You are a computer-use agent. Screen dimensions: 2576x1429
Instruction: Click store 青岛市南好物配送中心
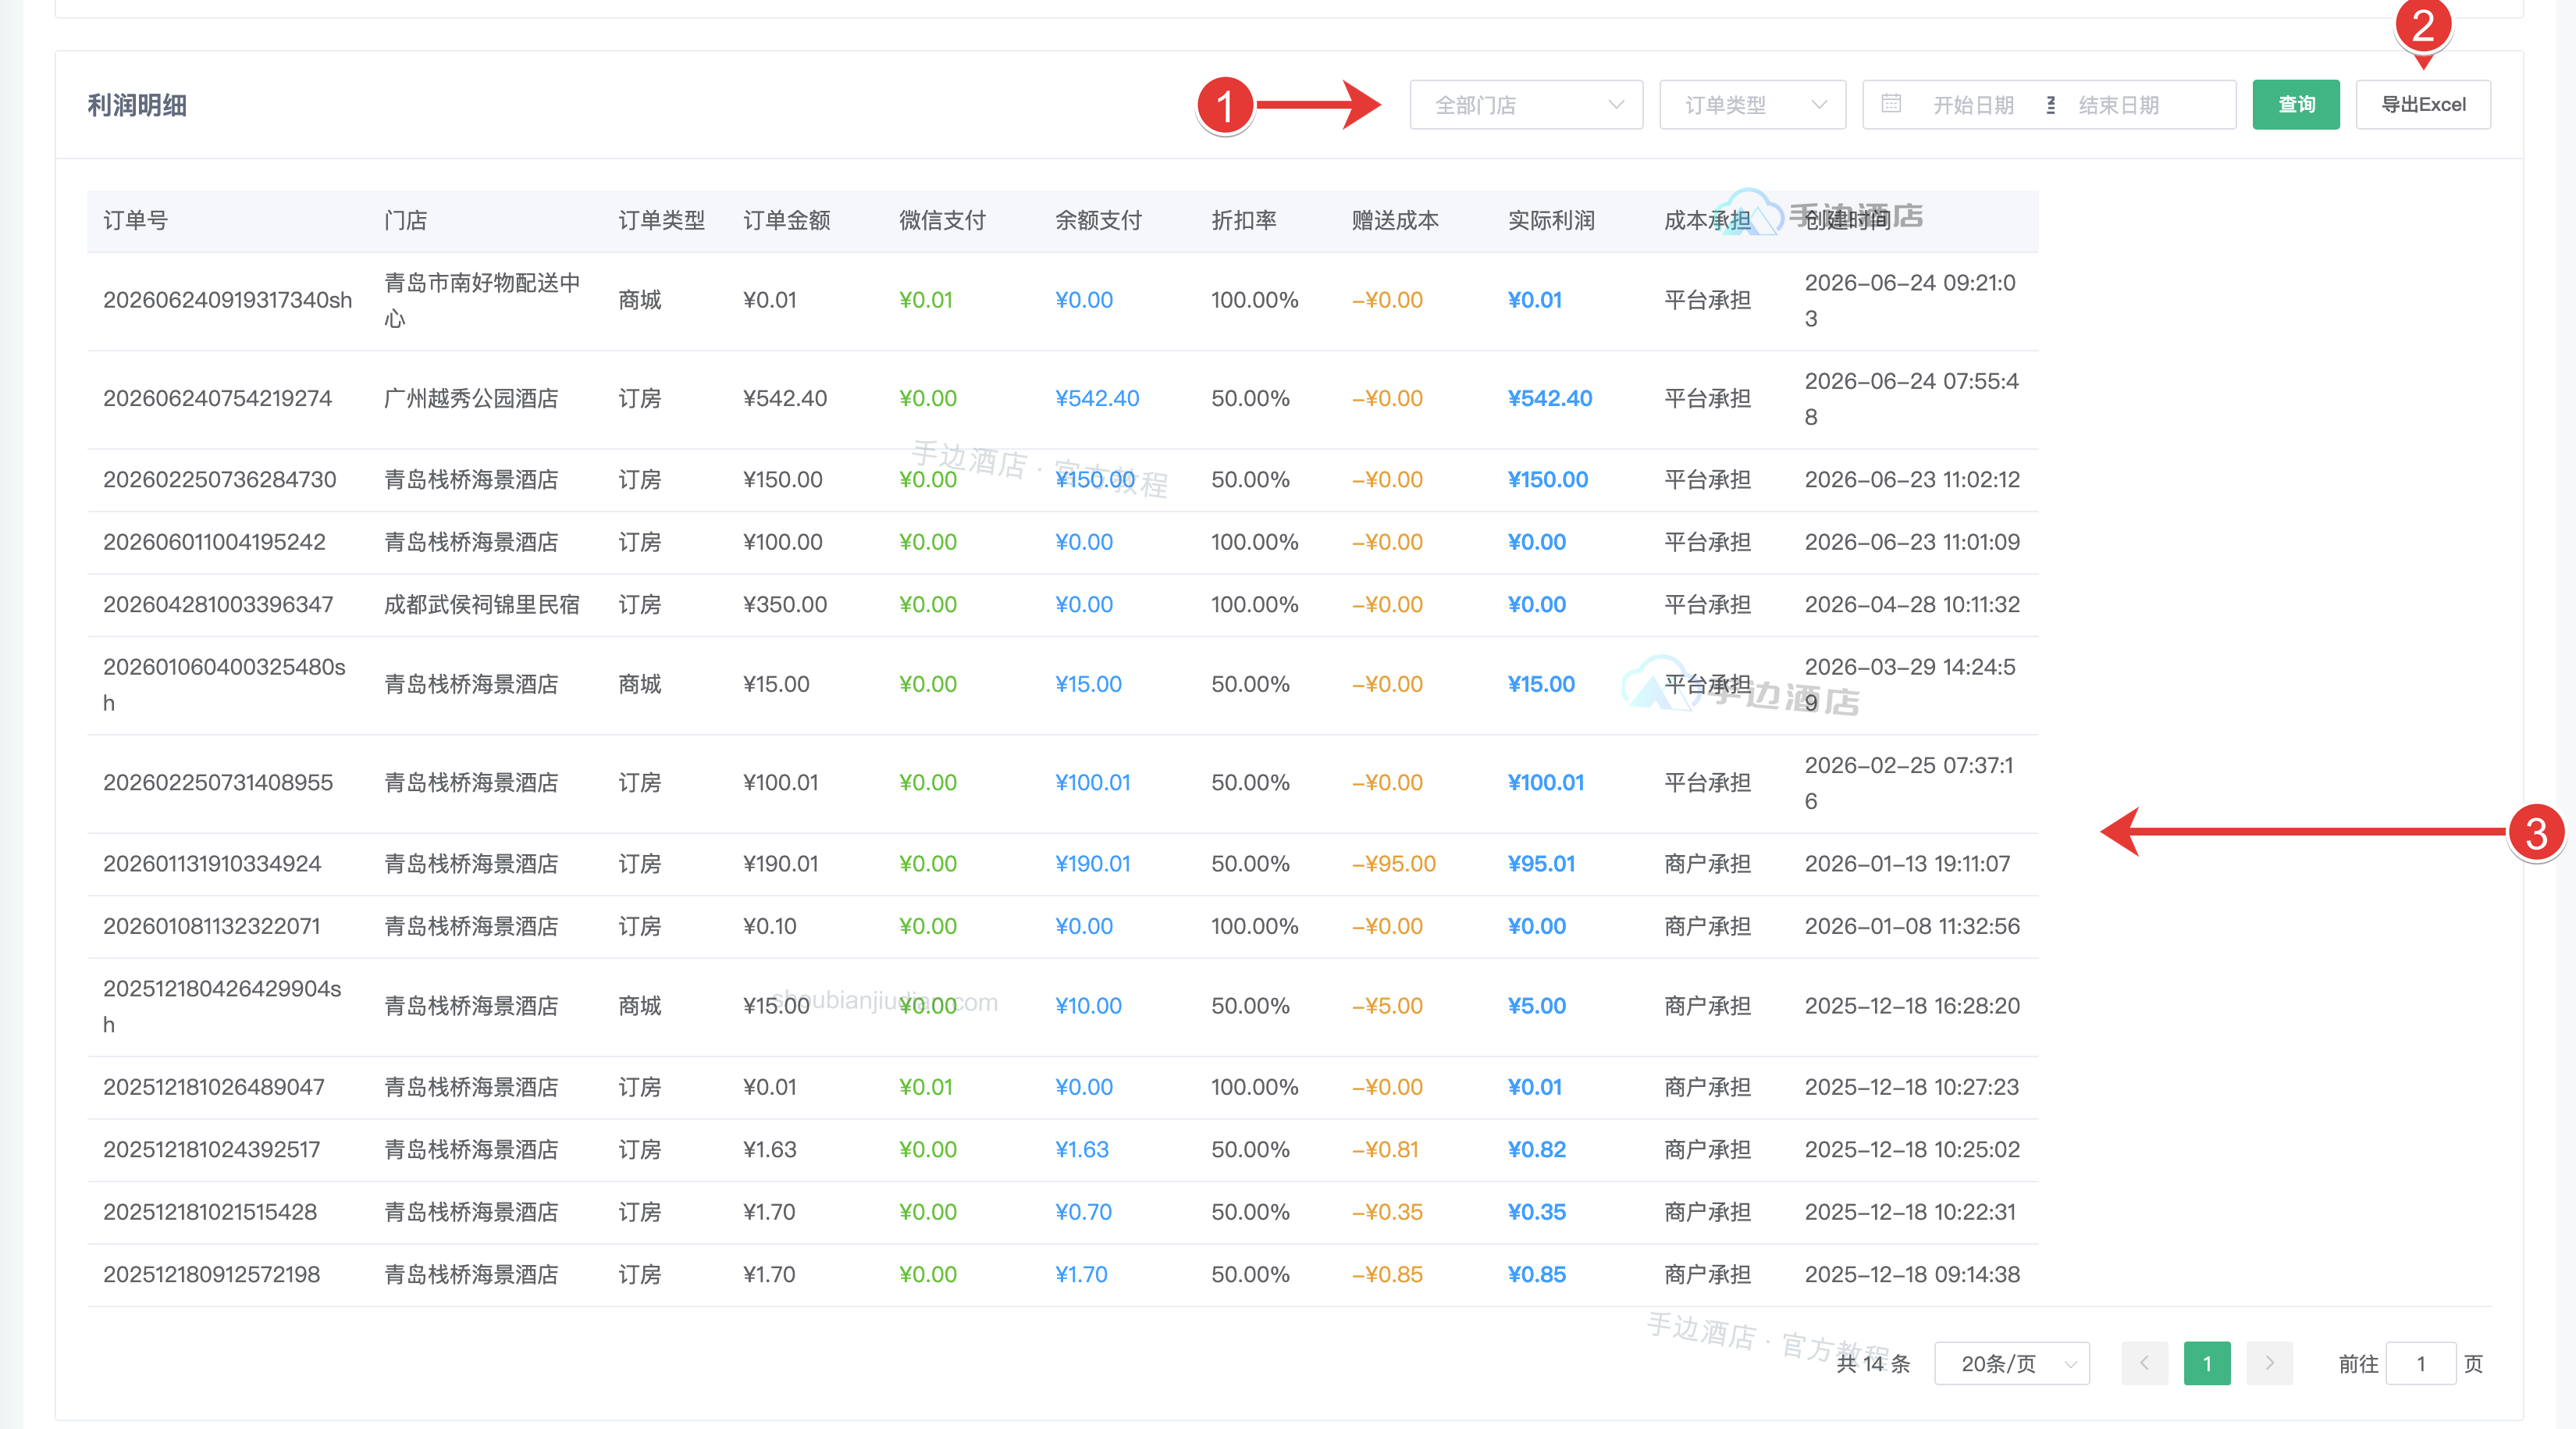pyautogui.click(x=483, y=300)
